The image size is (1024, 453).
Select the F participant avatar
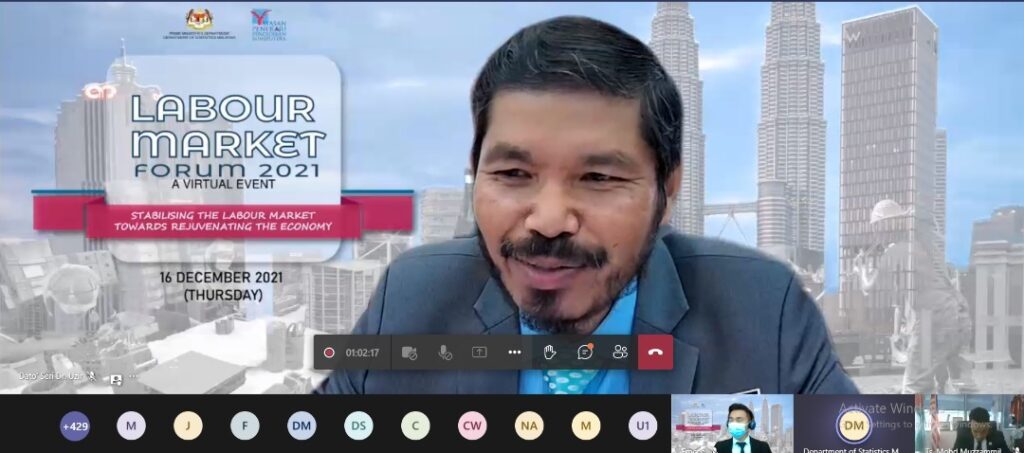click(244, 426)
